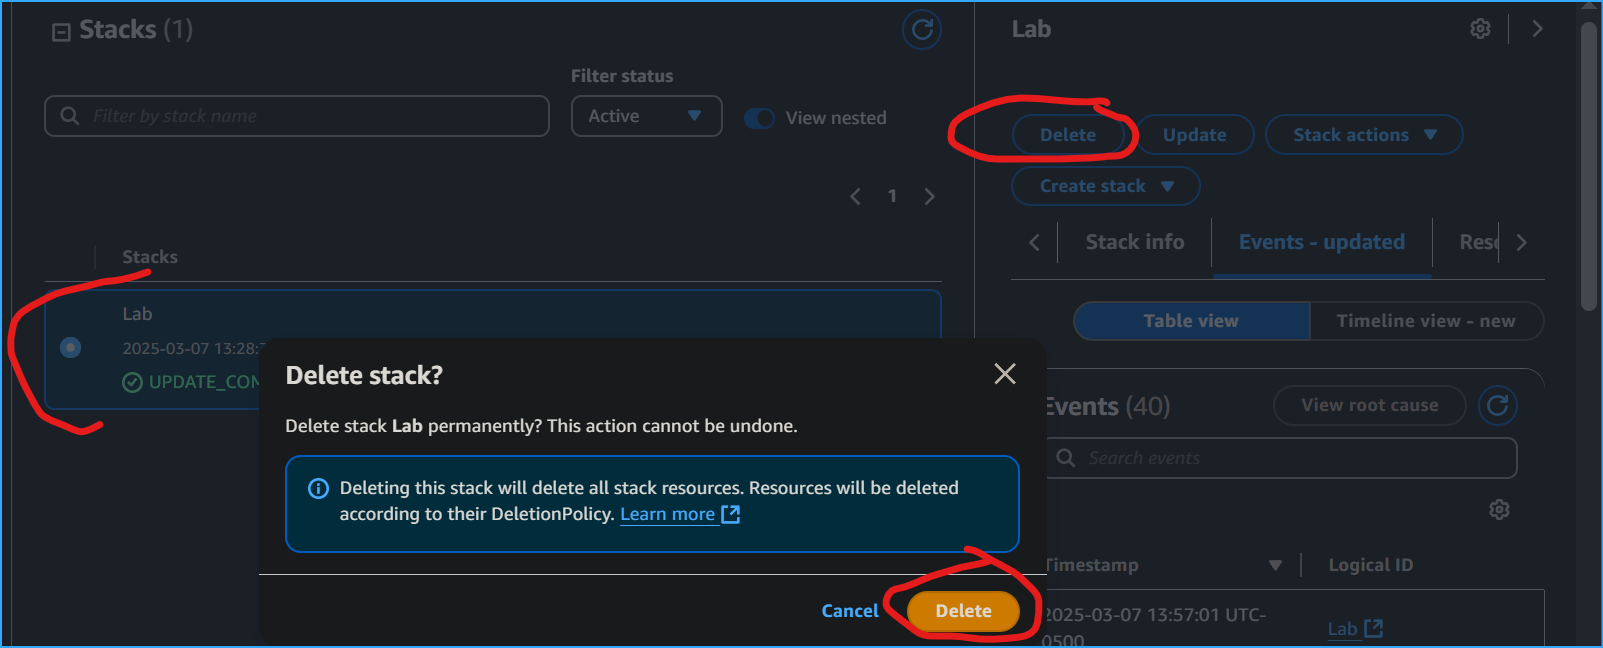
Task: Switch to the Stack info tab
Action: tap(1134, 242)
